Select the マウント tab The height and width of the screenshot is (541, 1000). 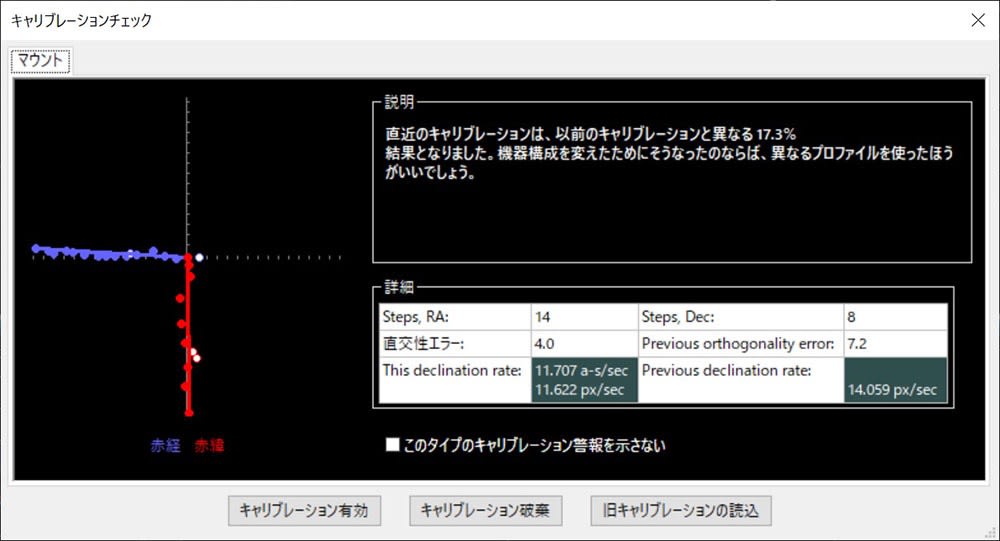pyautogui.click(x=40, y=61)
